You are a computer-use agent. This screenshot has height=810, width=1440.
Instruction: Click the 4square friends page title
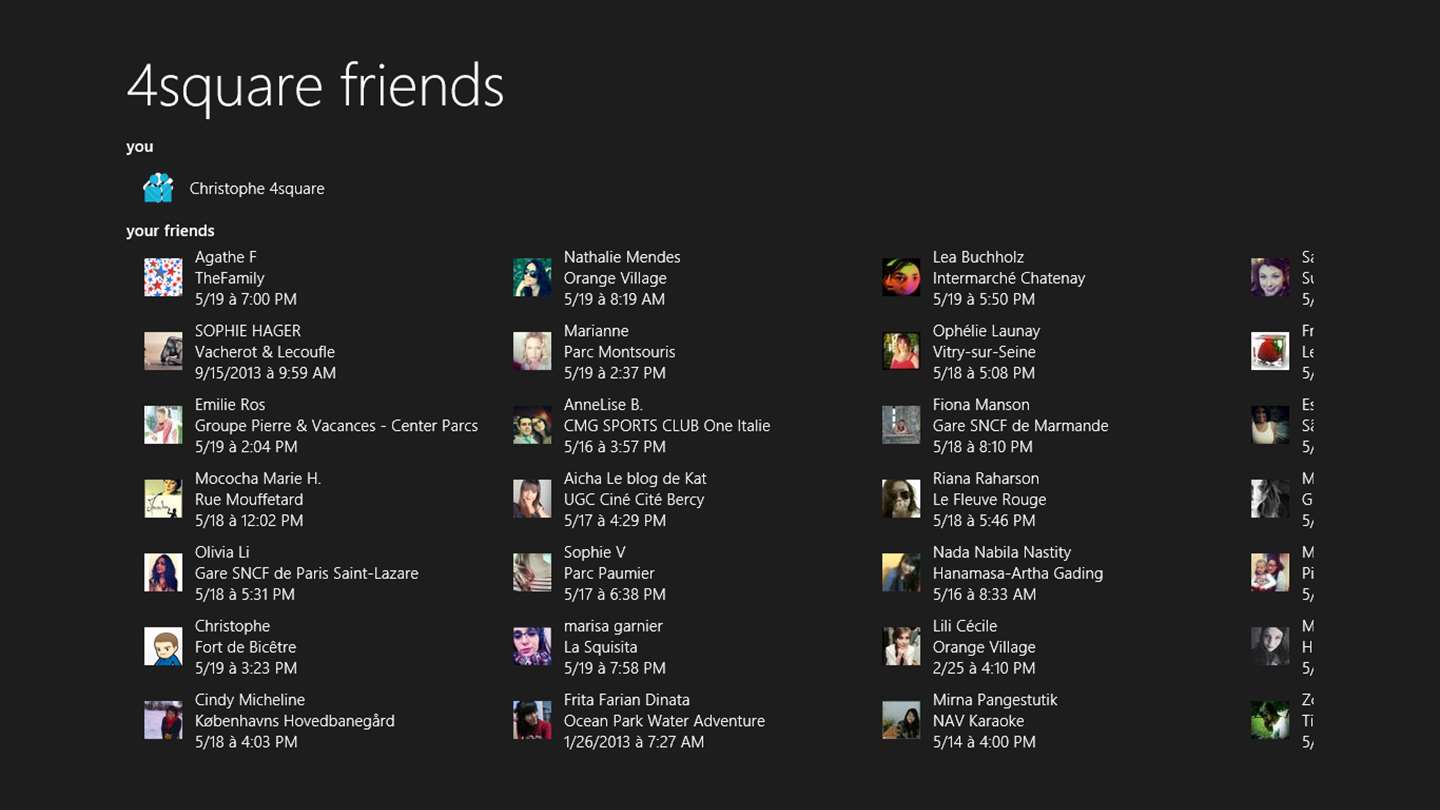(315, 86)
